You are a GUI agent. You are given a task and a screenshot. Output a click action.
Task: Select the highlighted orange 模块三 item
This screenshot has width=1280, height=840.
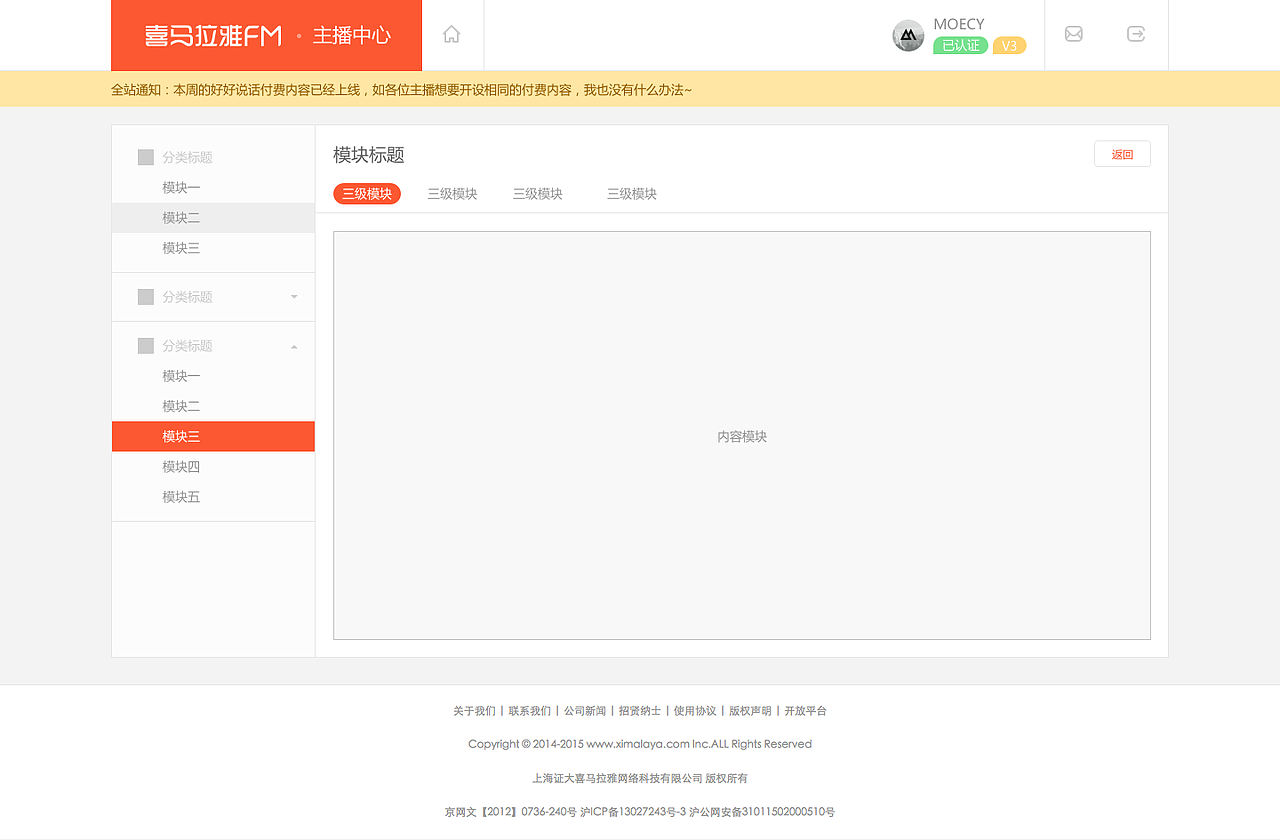tap(179, 436)
